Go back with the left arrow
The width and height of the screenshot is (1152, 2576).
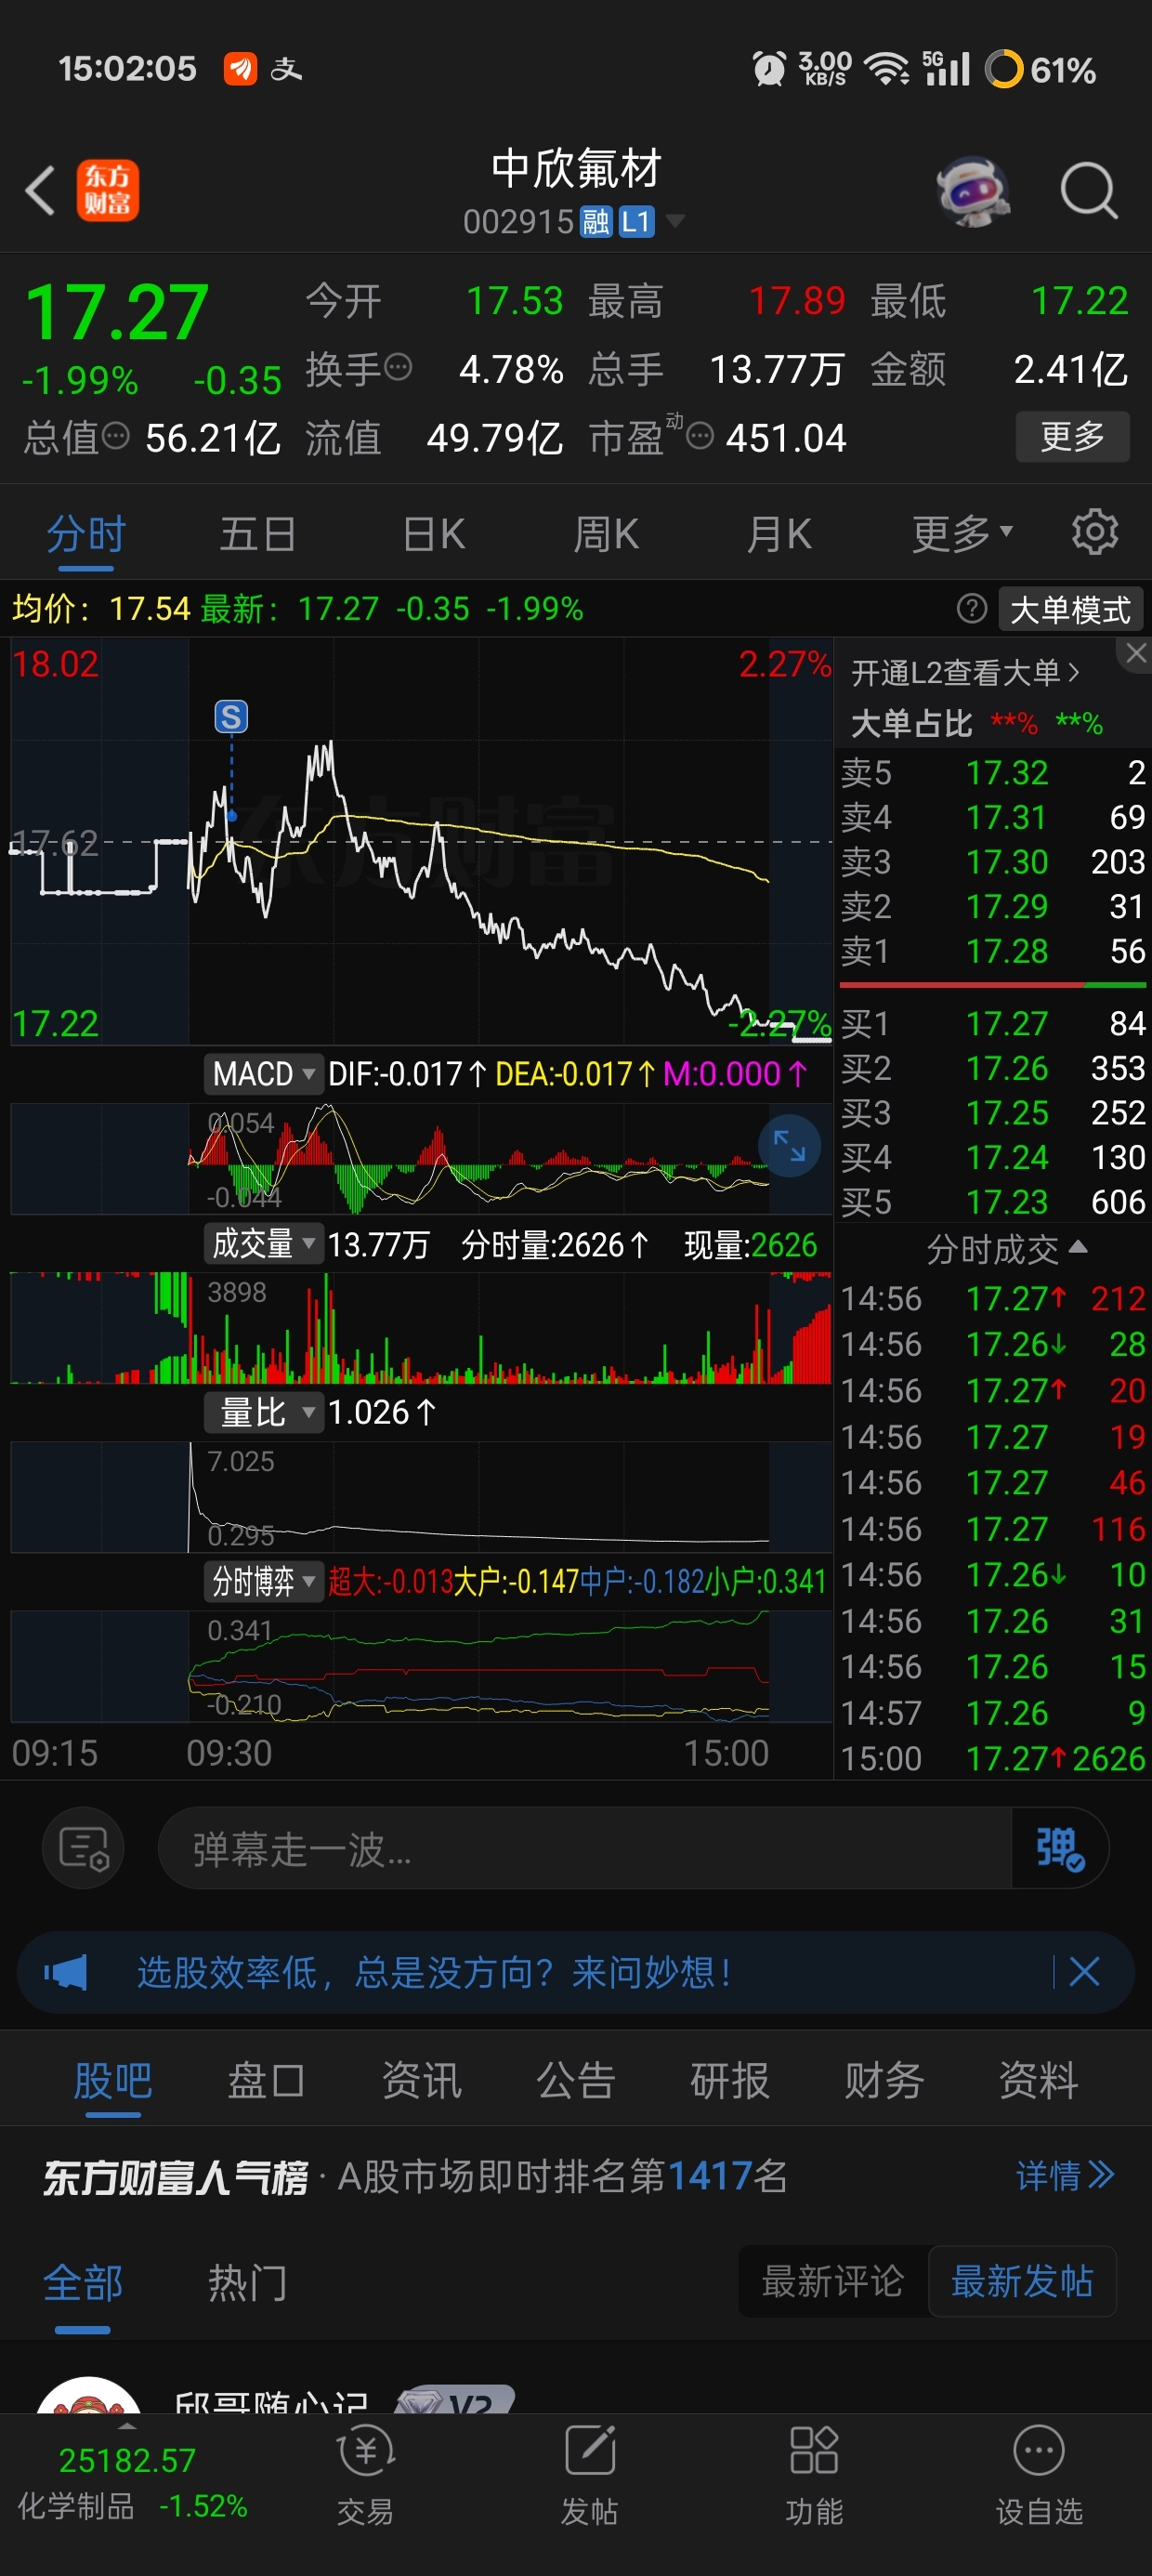pyautogui.click(x=40, y=190)
